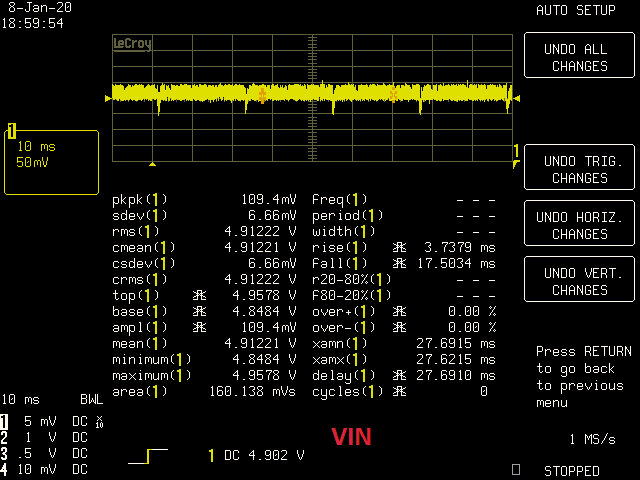
Task: Click the channel 1 row 5 mV DC
Action: click(52, 421)
